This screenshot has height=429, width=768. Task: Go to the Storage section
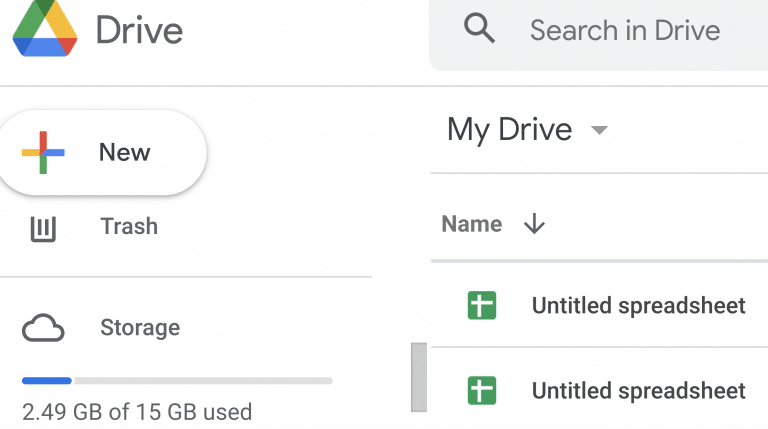coord(140,328)
